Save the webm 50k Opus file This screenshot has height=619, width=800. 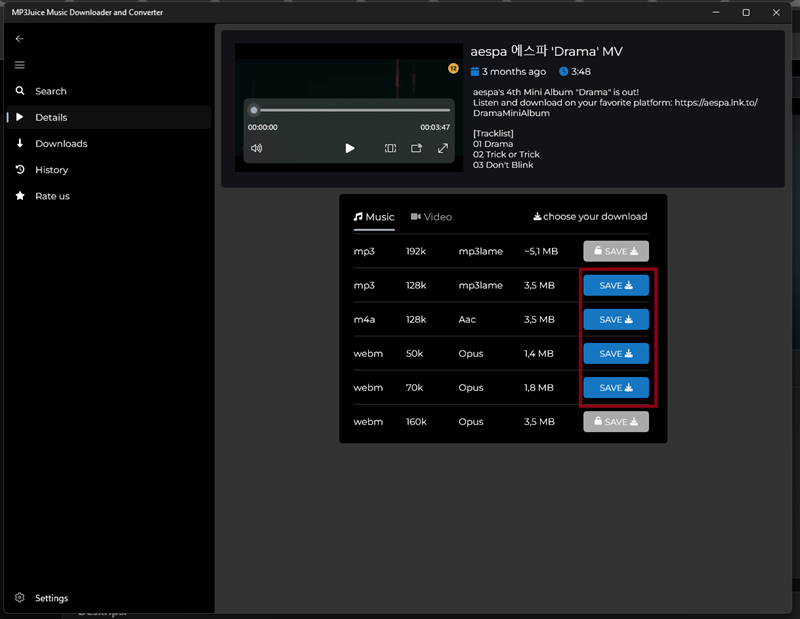coord(616,354)
